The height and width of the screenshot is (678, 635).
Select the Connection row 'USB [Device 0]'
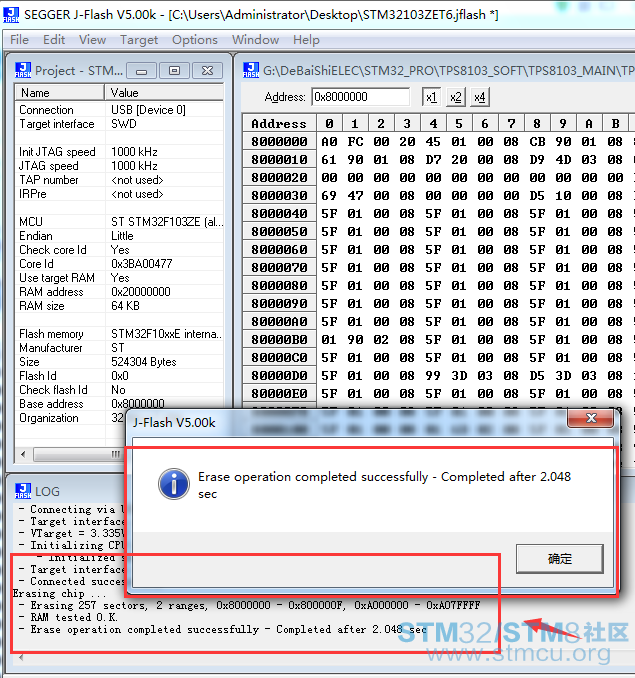point(120,110)
